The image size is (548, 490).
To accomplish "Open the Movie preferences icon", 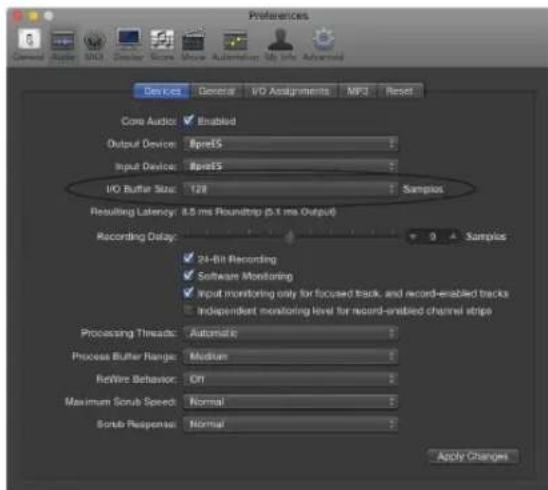I will [194, 44].
